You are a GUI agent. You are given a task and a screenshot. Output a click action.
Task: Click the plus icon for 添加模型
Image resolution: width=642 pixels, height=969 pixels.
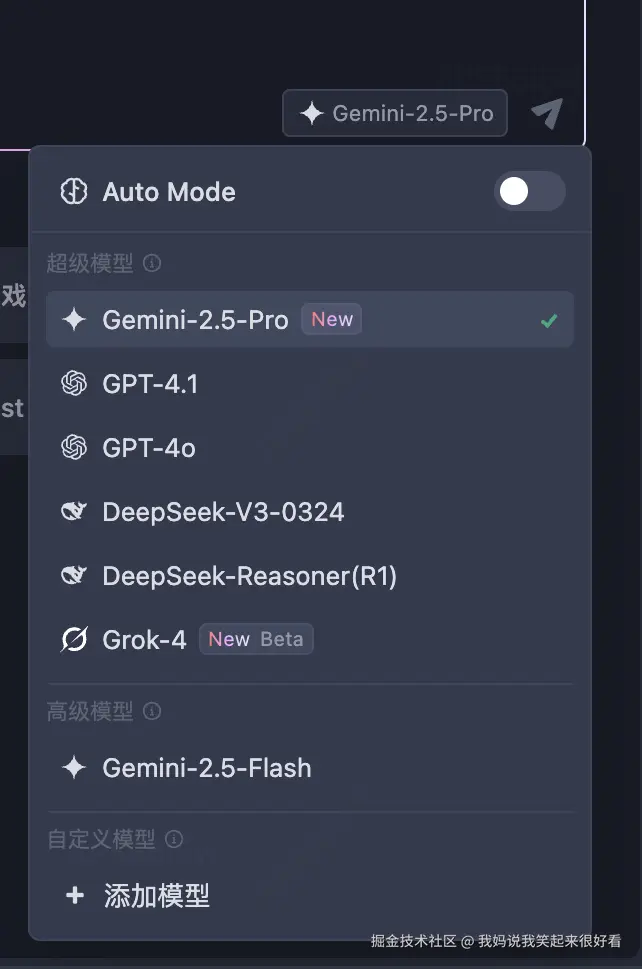[x=74, y=895]
